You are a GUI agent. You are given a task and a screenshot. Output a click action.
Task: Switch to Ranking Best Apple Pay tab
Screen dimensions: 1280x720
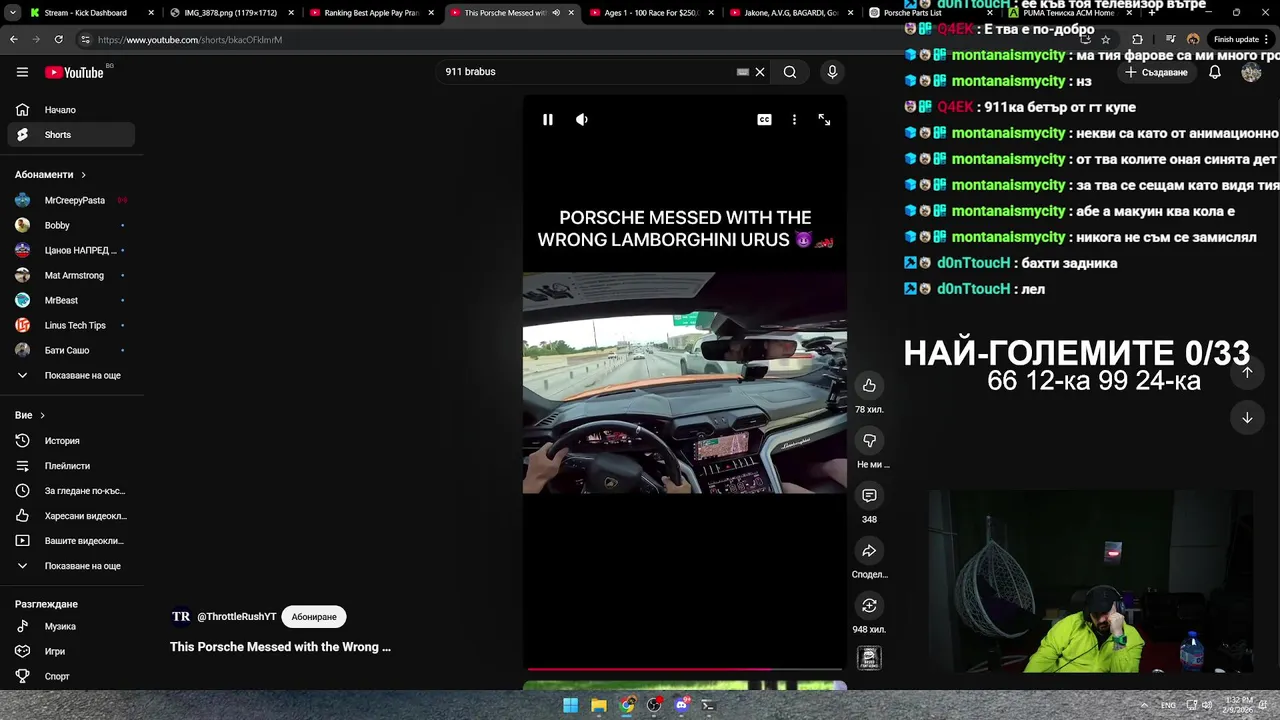pos(370,13)
